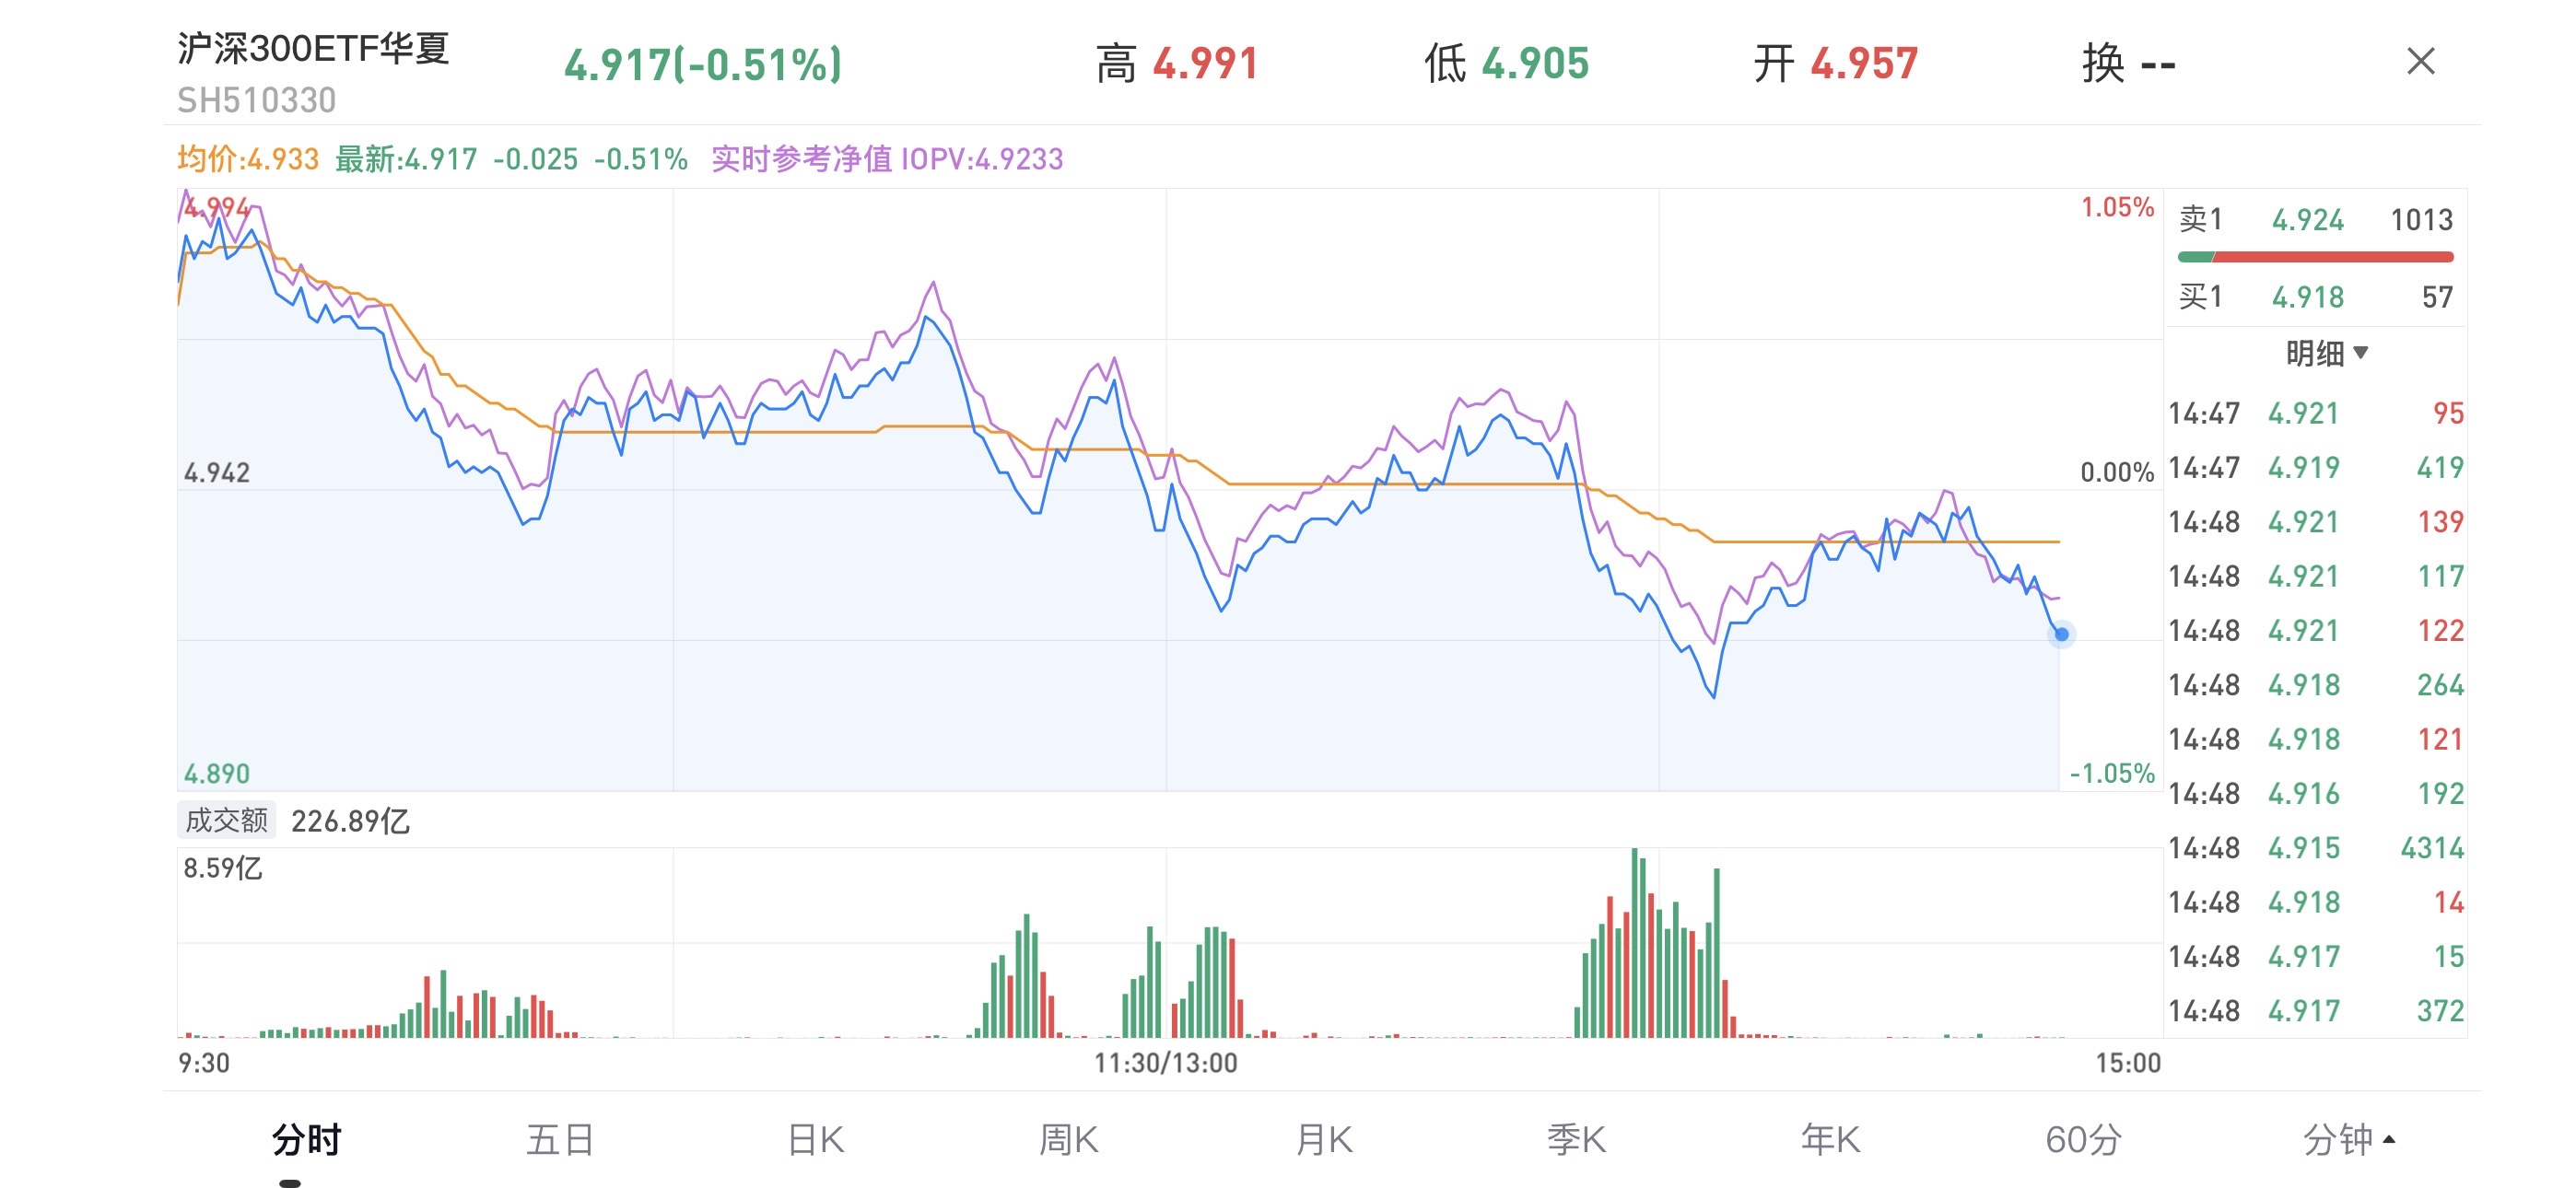Open the 月K chart tab
This screenshot has width=2576, height=1188.
pos(1323,1139)
